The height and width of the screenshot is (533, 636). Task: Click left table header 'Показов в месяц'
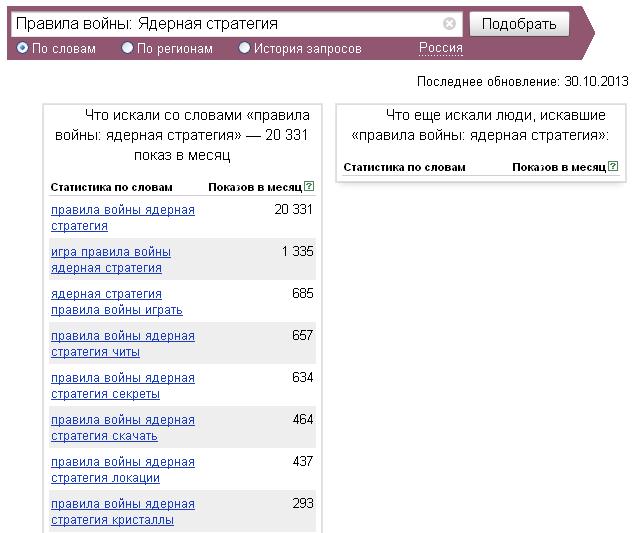click(255, 187)
